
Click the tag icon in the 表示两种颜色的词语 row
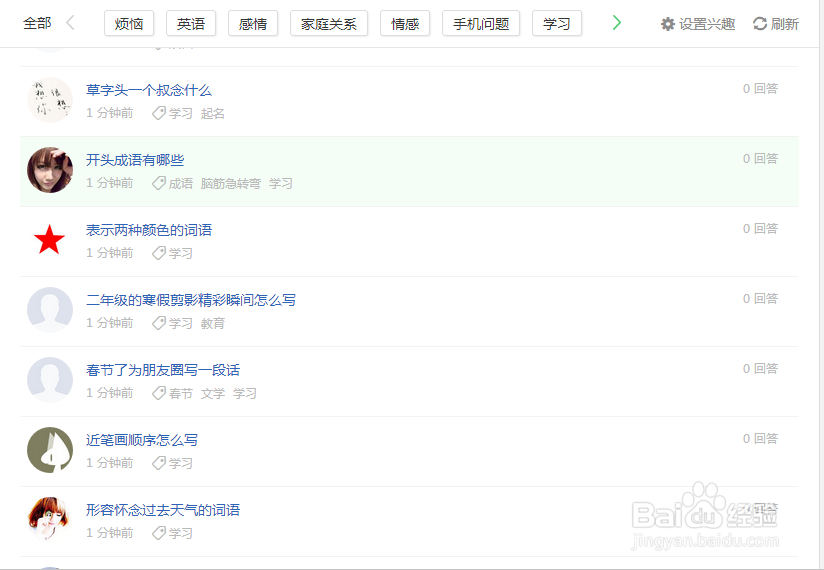pos(159,253)
